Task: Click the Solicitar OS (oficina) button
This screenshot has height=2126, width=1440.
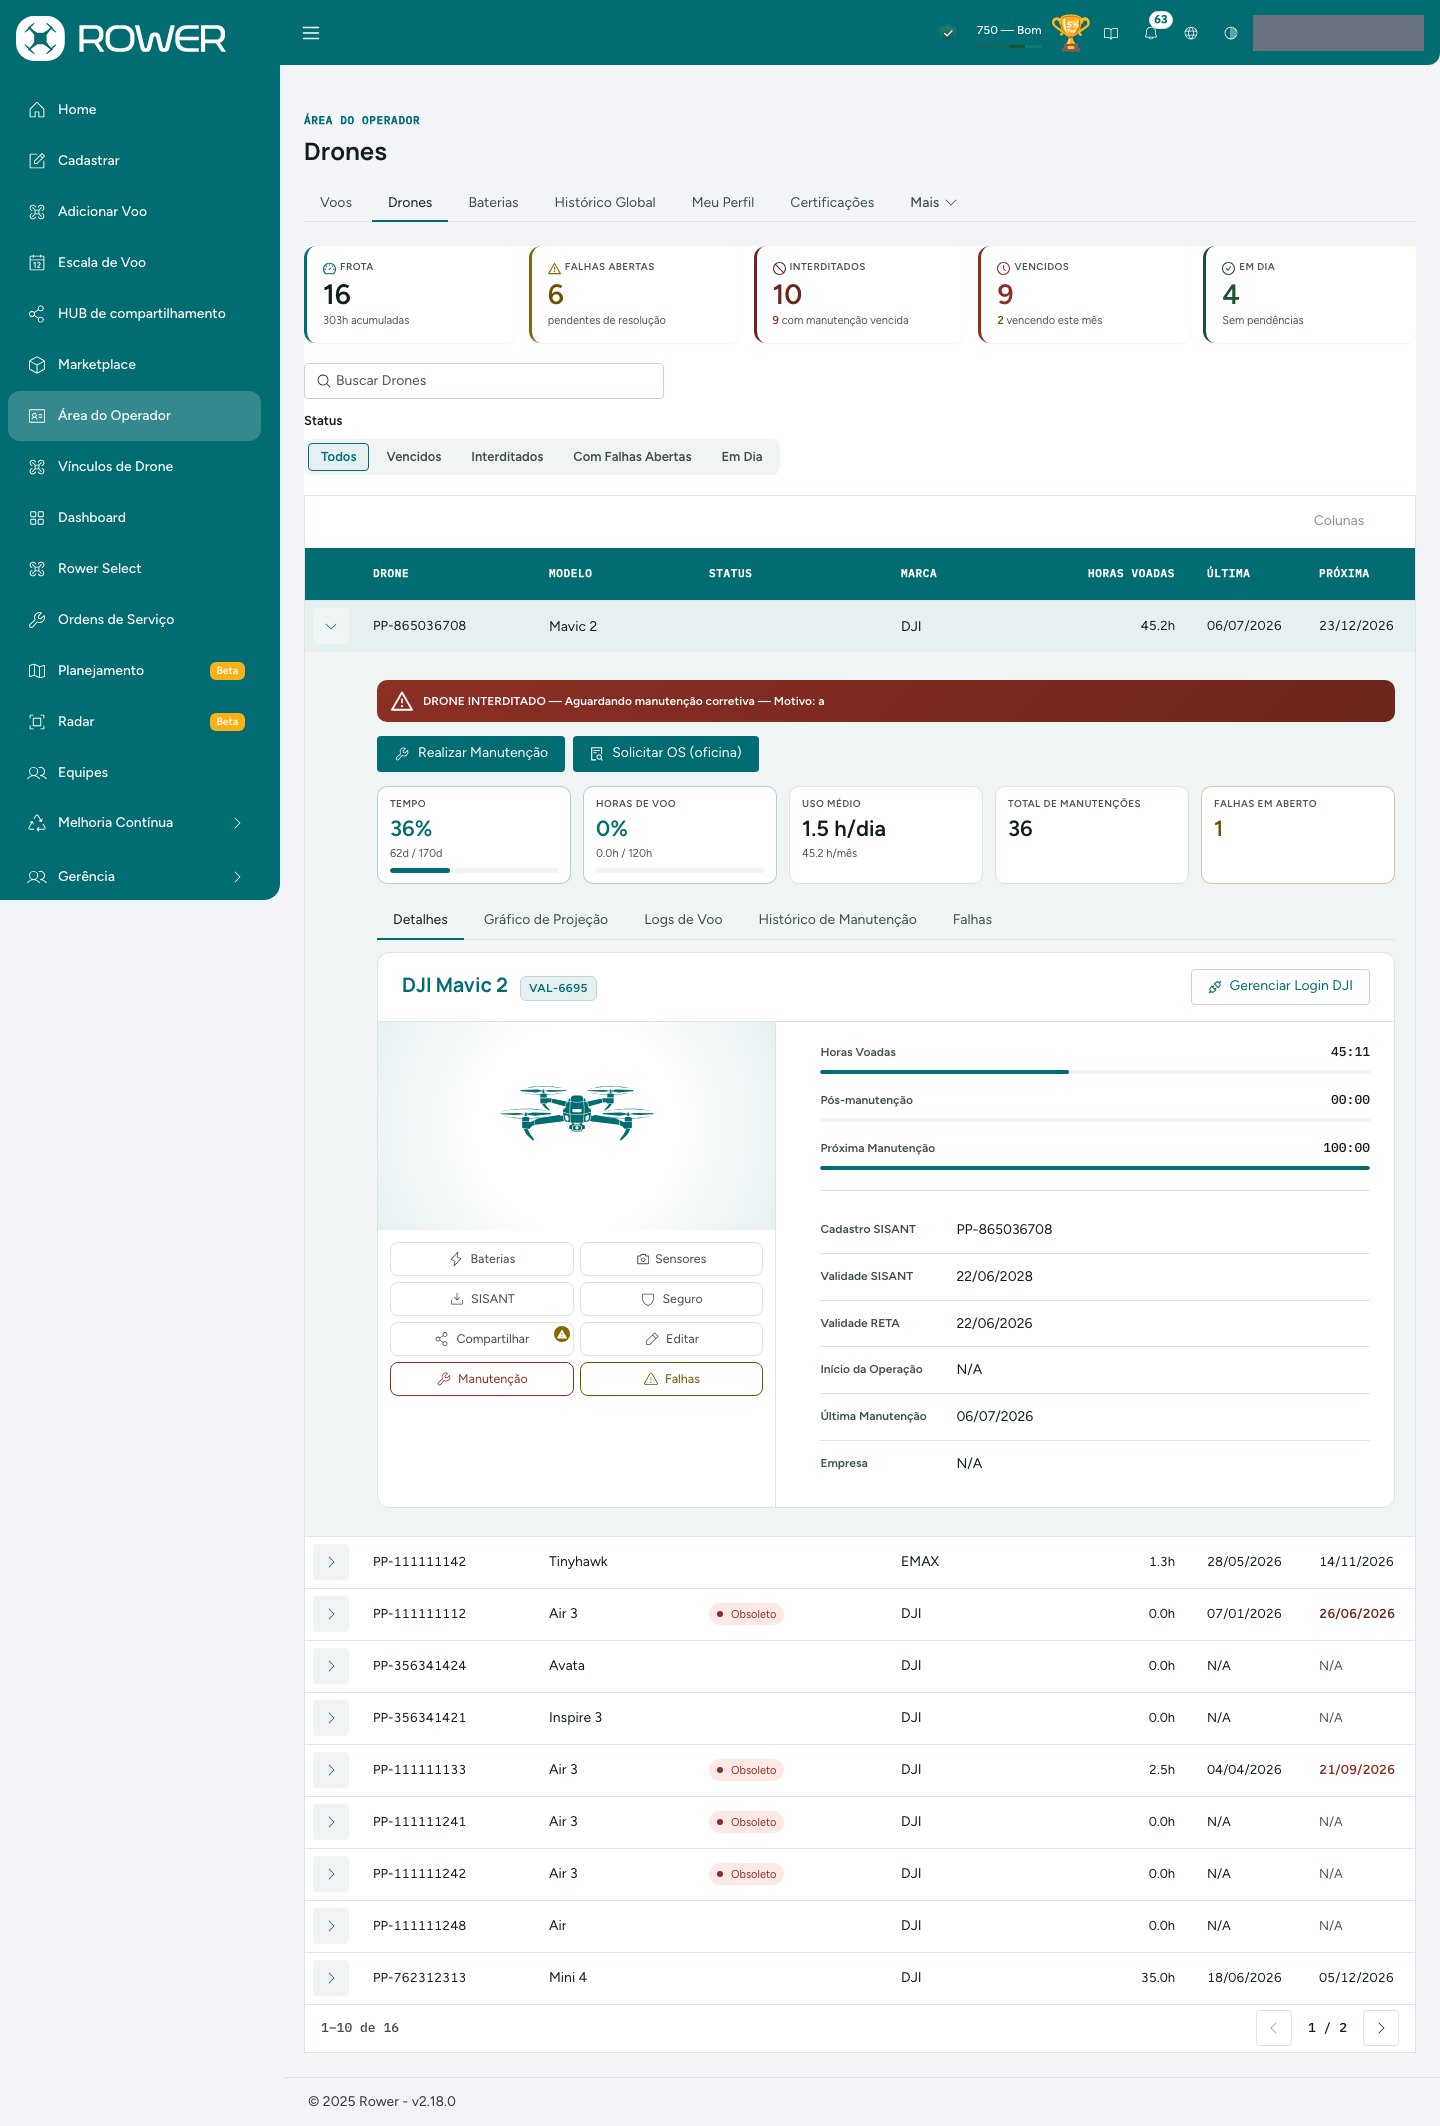Action: pyautogui.click(x=666, y=754)
